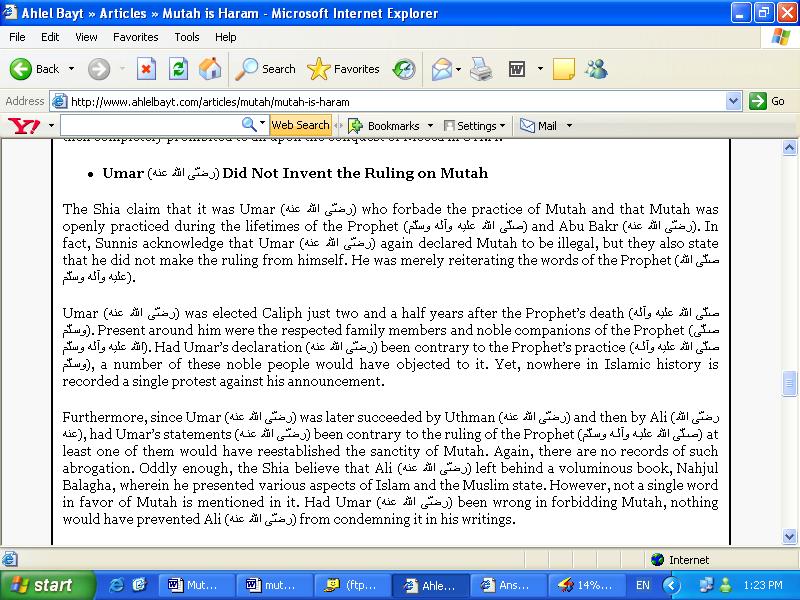
Task: Launch Internet Explorer from Quick Launch
Action: tap(116, 585)
